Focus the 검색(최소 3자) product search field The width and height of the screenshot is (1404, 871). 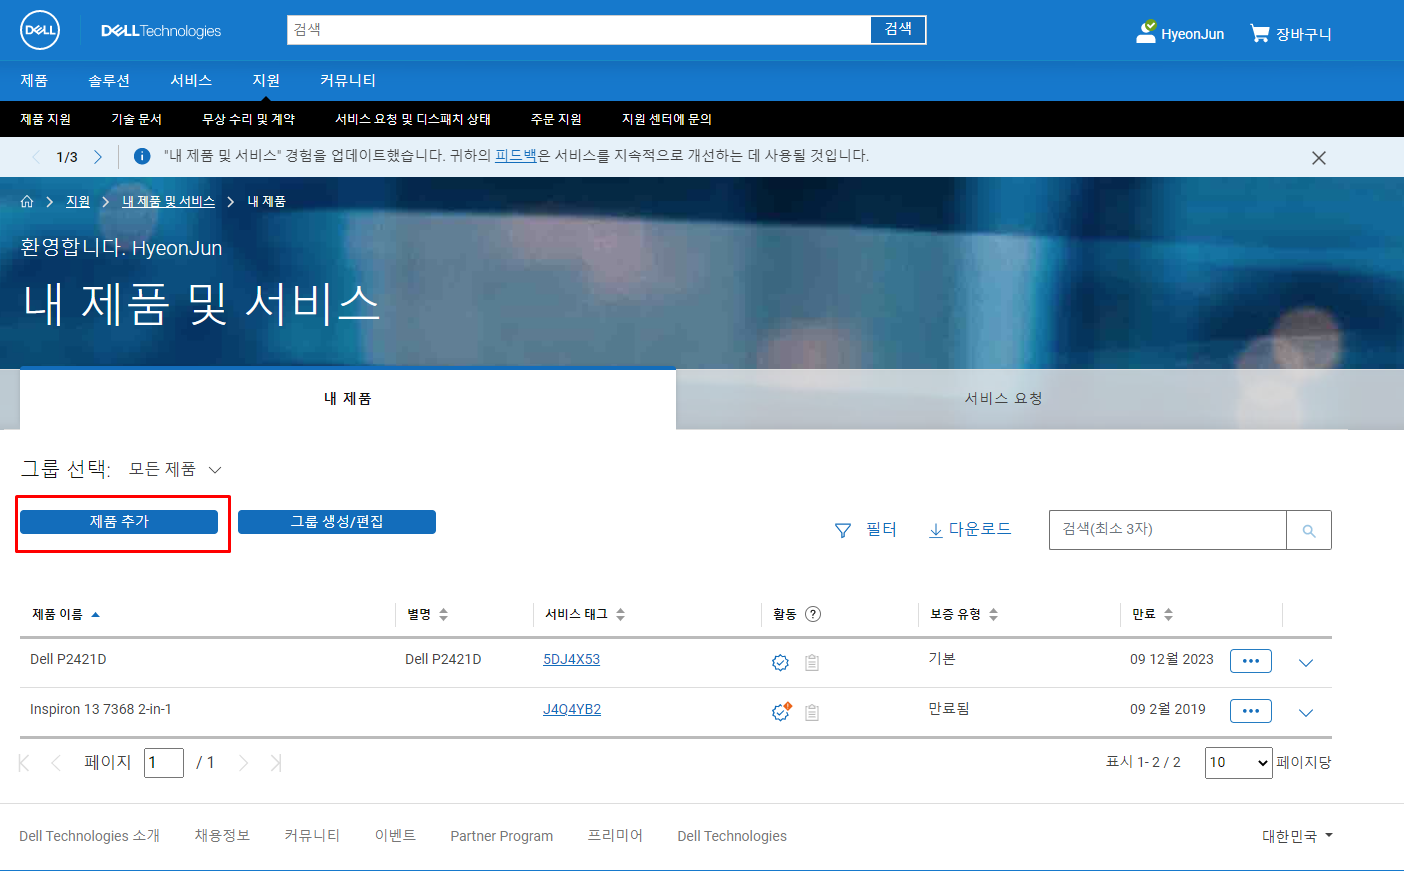pyautogui.click(x=1168, y=530)
